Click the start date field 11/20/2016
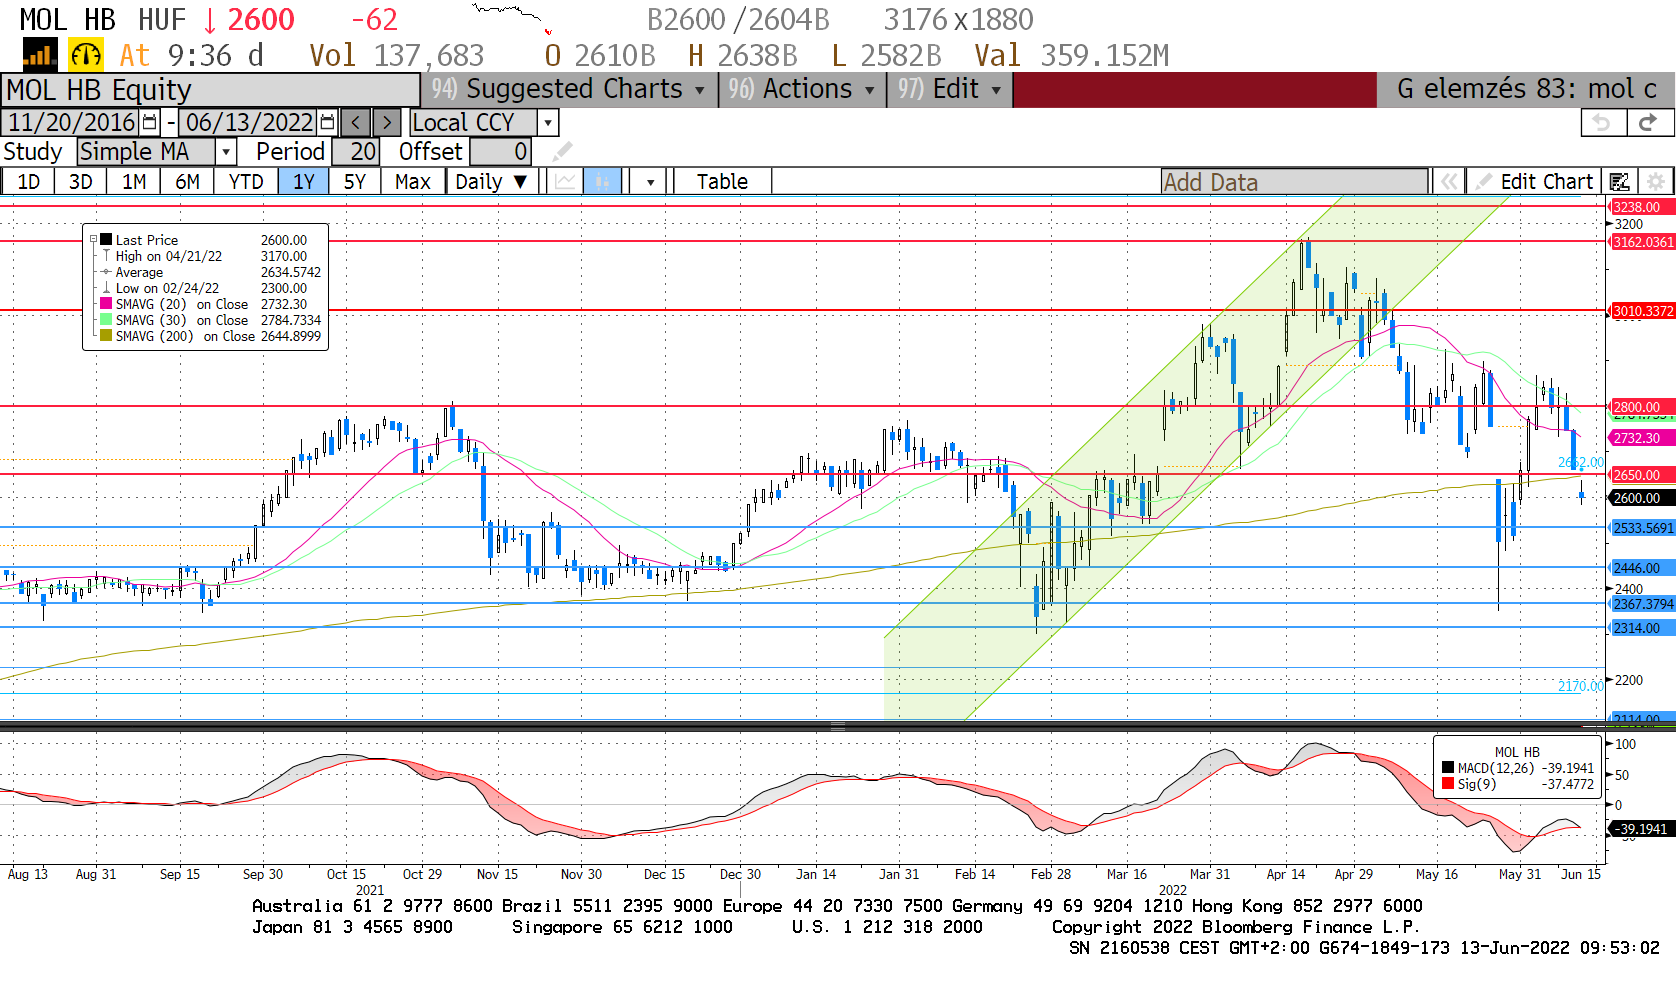This screenshot has width=1676, height=991. click(72, 122)
